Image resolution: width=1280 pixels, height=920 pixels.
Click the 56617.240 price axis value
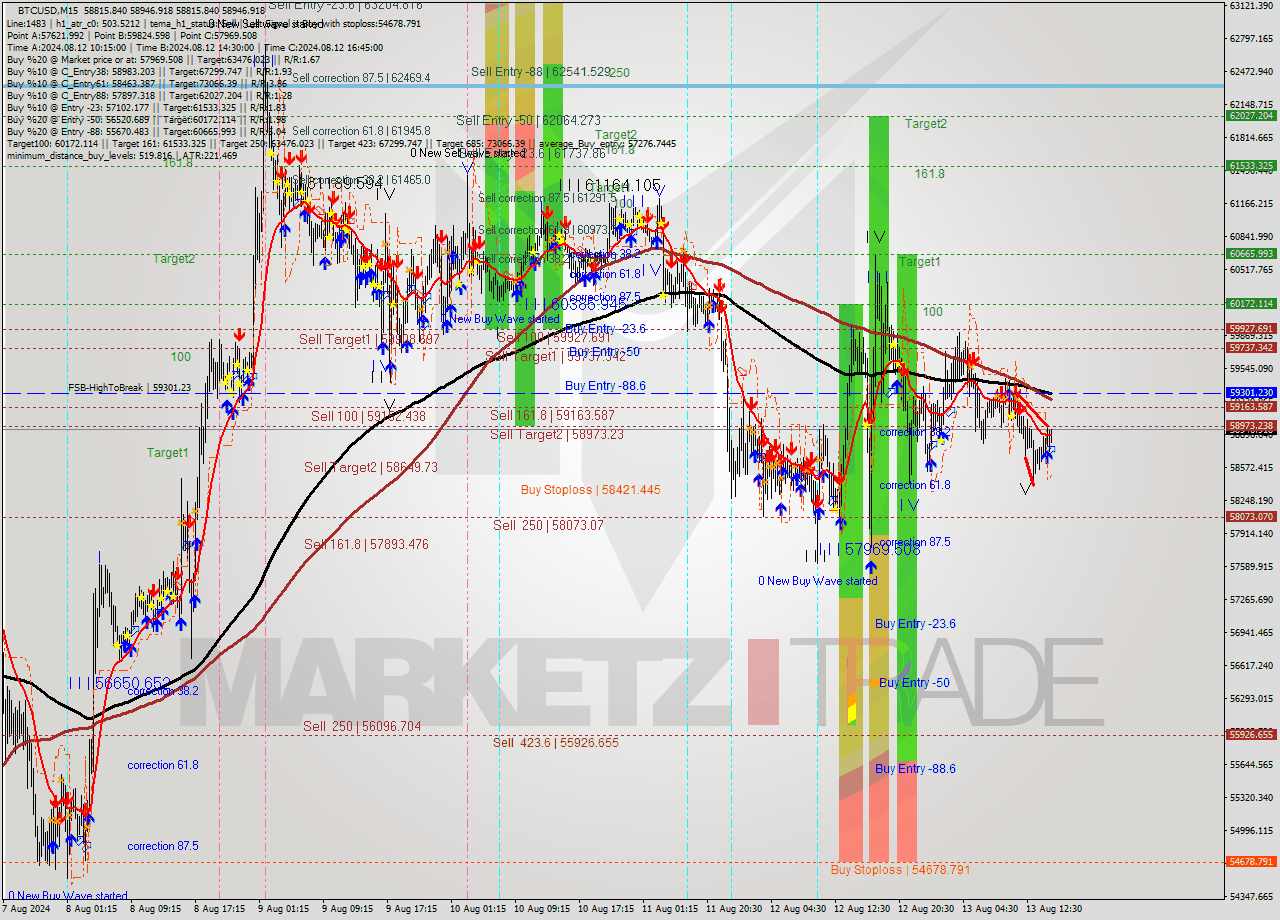tap(1251, 665)
